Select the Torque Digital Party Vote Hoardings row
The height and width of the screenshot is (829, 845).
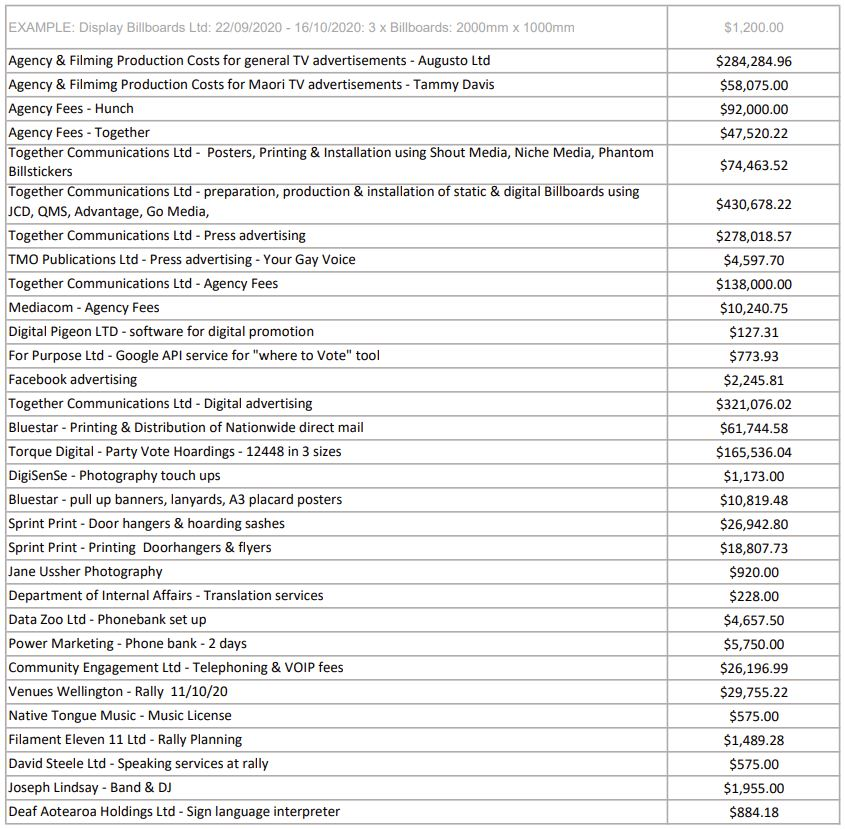175,451
